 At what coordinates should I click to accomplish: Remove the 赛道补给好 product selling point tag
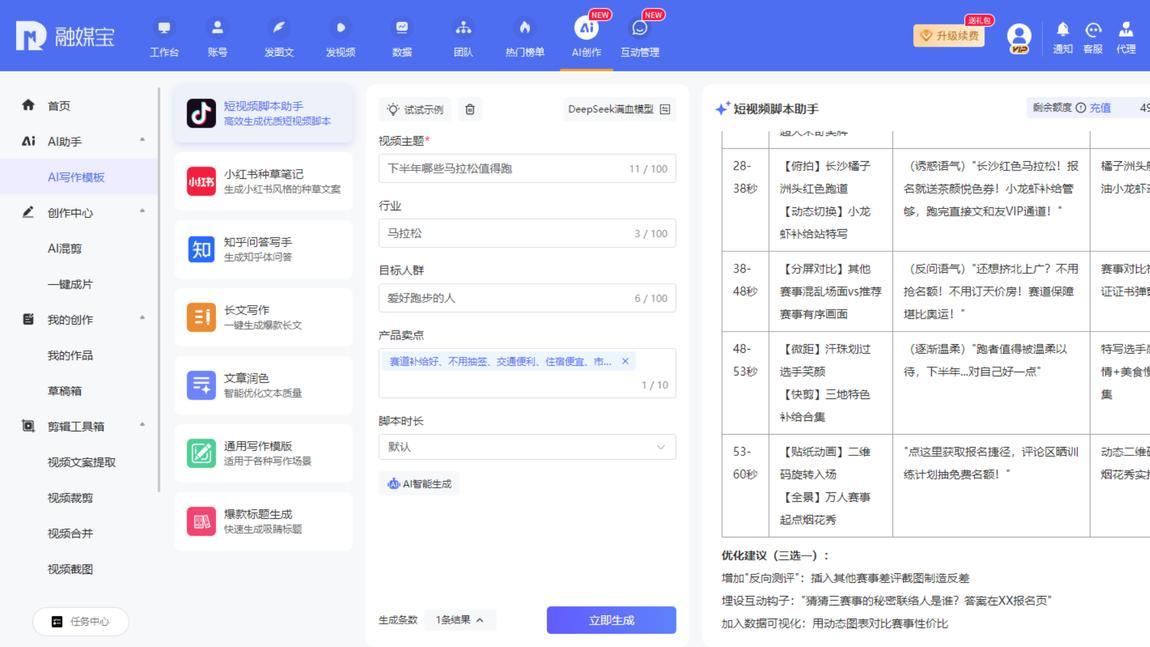coord(625,361)
